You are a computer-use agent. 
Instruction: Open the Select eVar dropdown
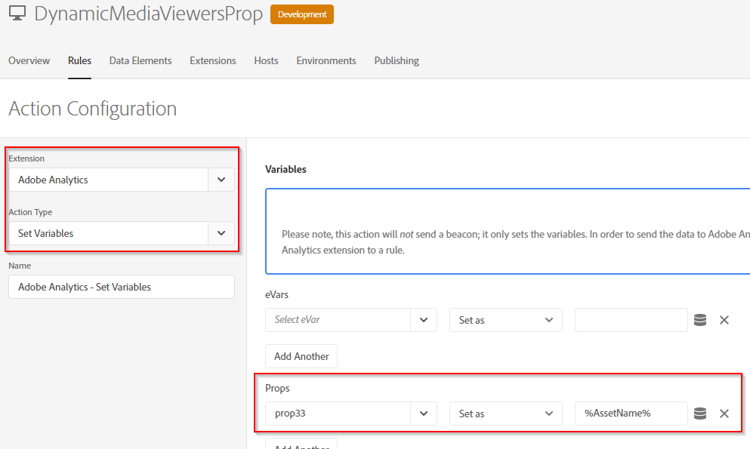[423, 320]
